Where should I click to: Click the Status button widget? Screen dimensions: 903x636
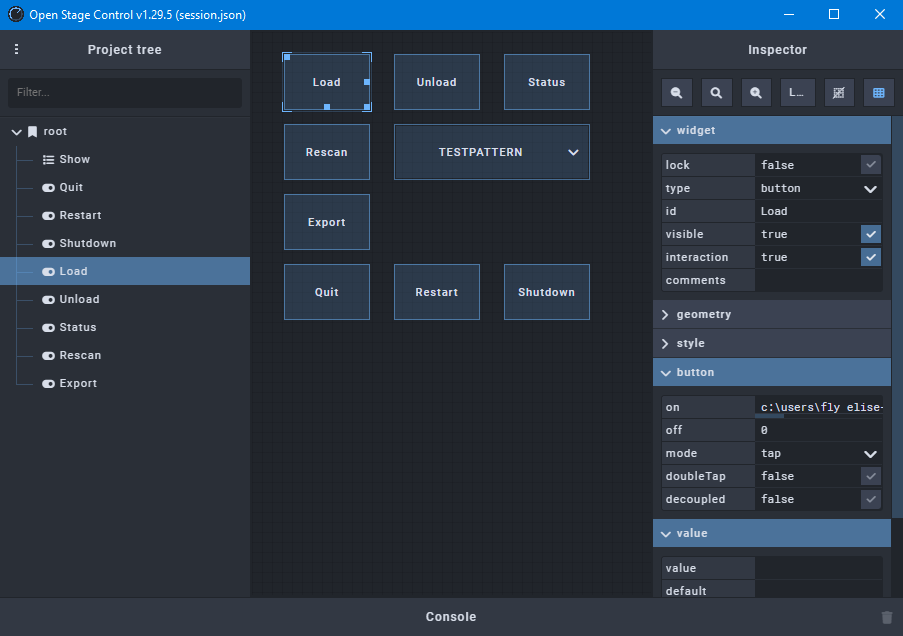click(x=547, y=82)
